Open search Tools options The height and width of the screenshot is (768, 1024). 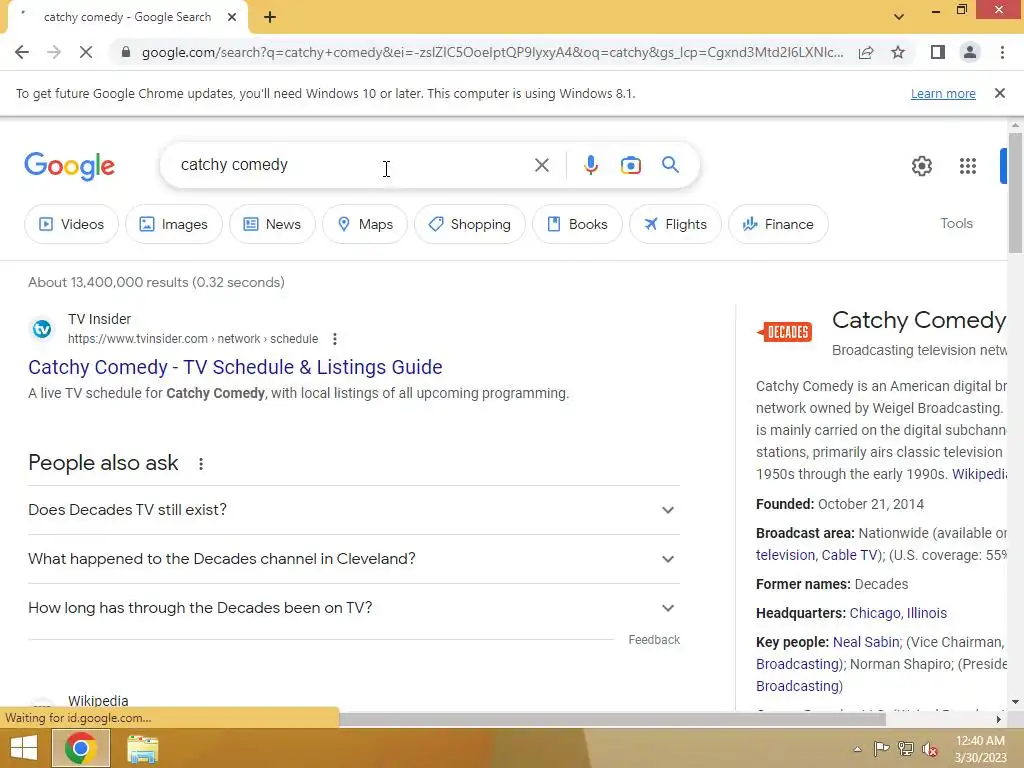(956, 223)
